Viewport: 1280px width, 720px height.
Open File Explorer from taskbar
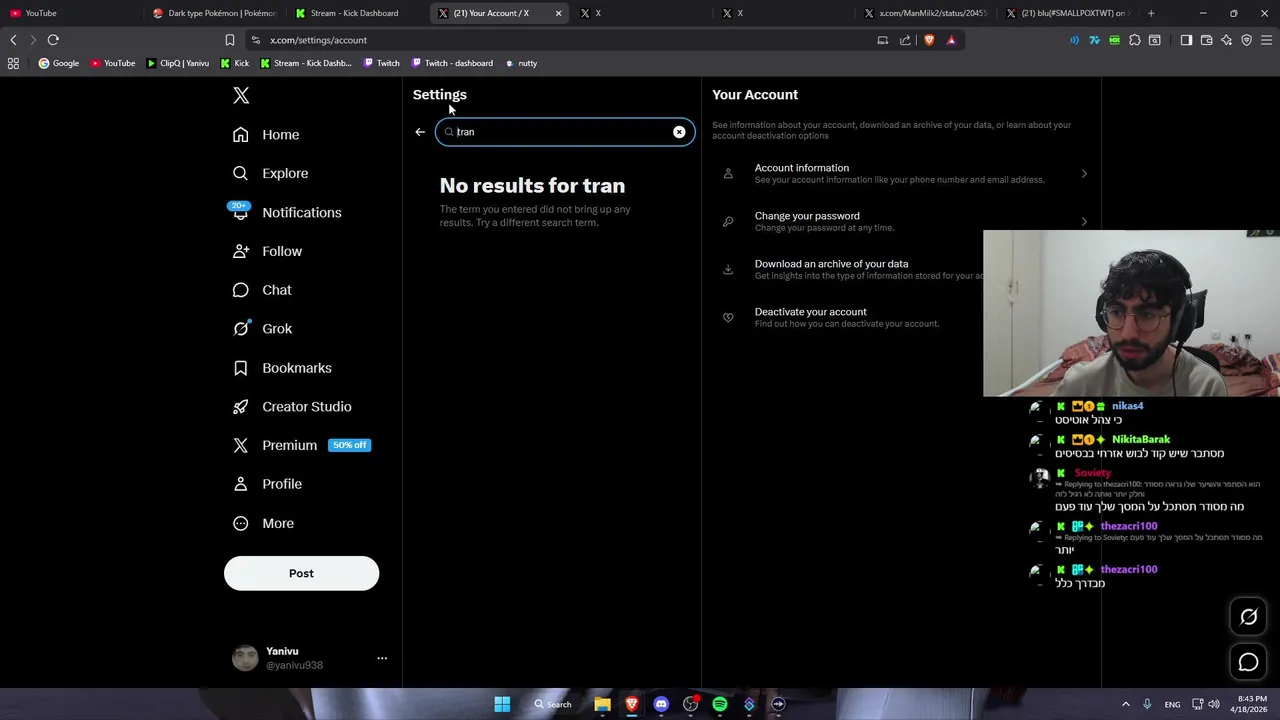pyautogui.click(x=602, y=704)
